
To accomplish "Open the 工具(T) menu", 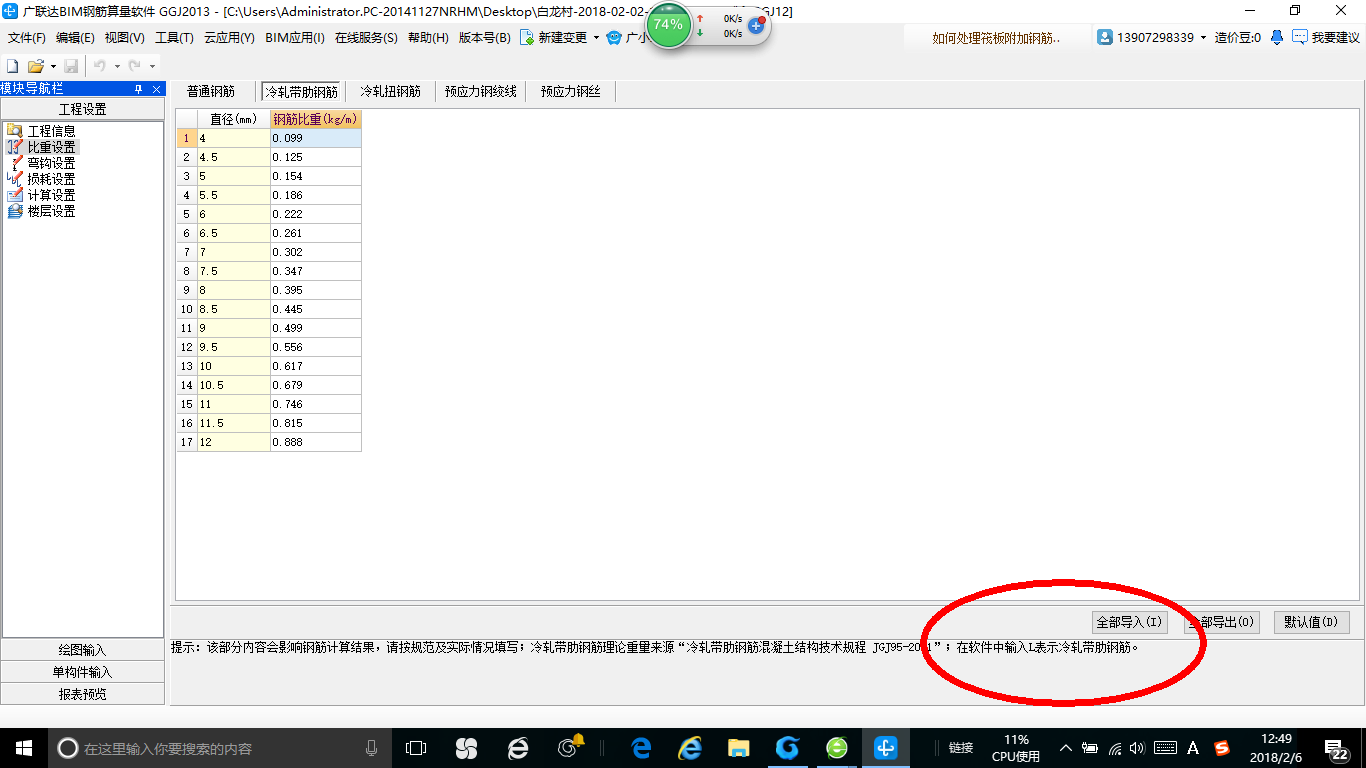I will pyautogui.click(x=174, y=37).
